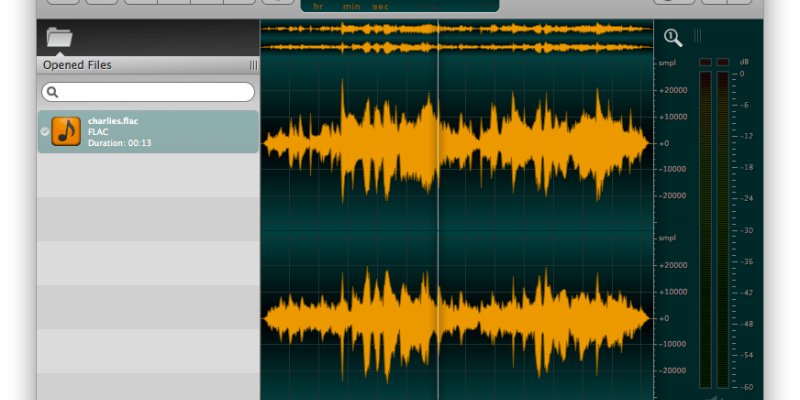Click the overview waveform strip at the top

[456, 38]
